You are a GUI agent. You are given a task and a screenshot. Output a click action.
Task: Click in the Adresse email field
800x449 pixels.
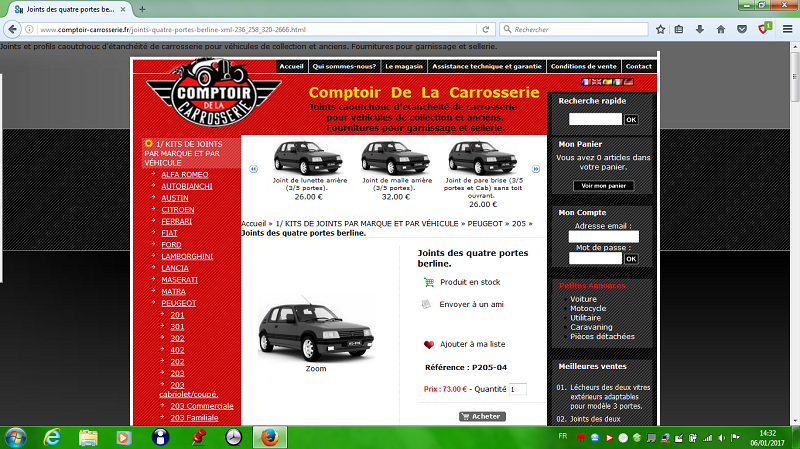click(604, 237)
